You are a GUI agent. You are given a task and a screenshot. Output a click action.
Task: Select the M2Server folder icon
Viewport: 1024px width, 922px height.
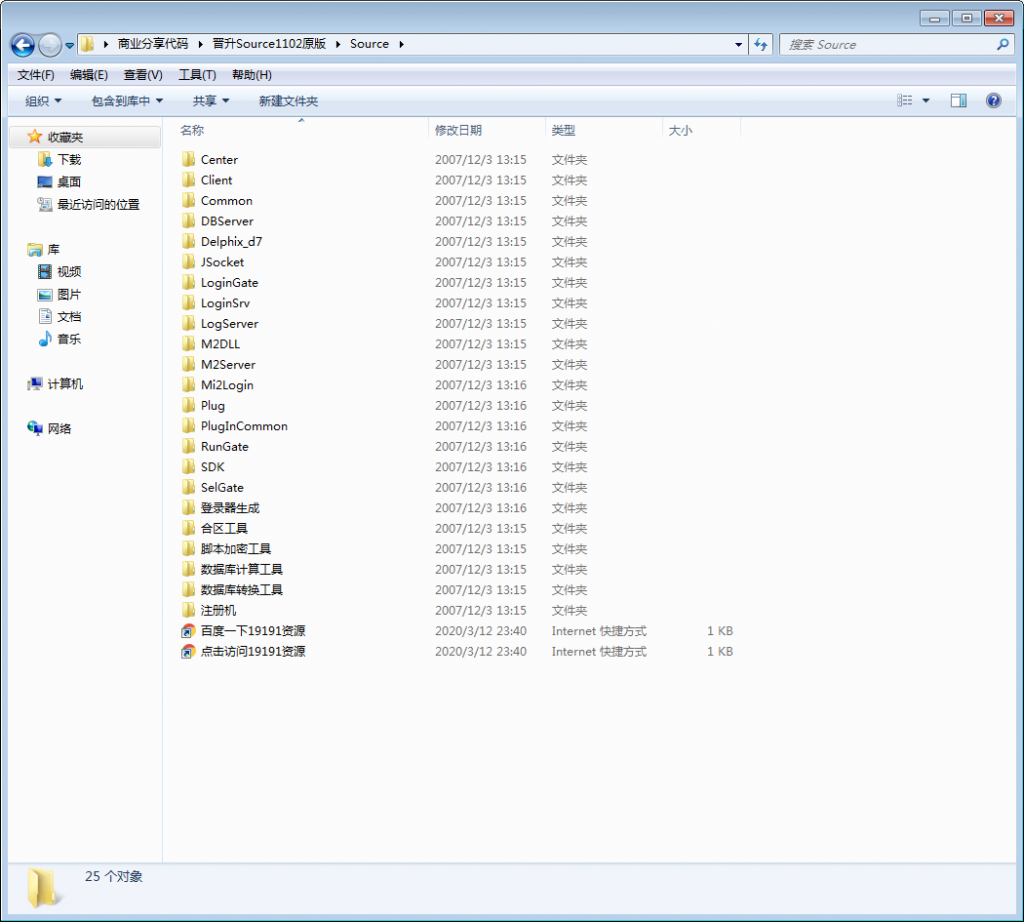pos(189,365)
